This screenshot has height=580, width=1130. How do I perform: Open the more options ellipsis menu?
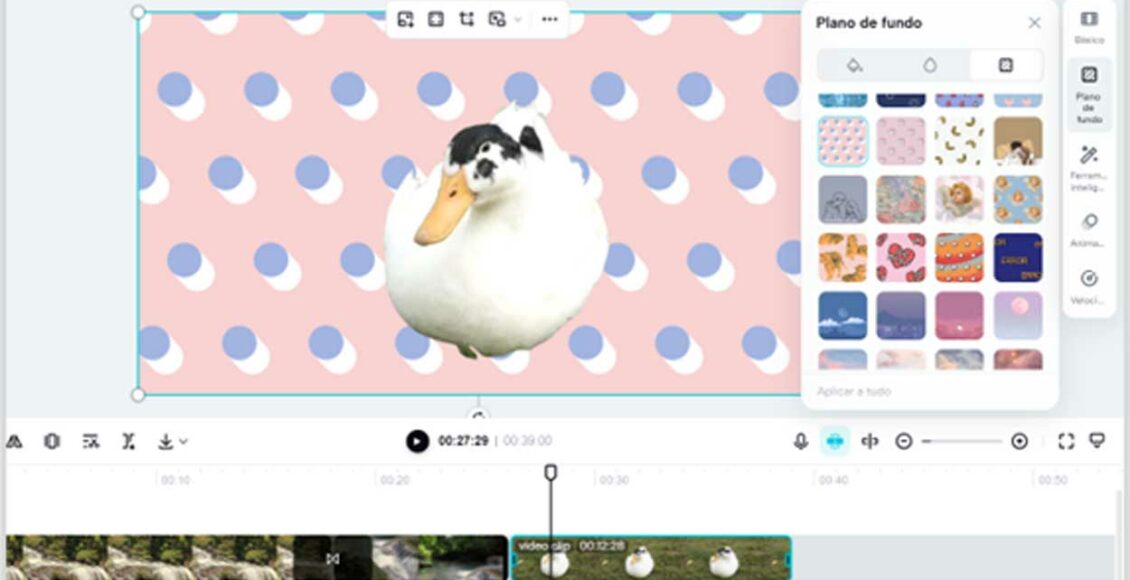[x=549, y=19]
